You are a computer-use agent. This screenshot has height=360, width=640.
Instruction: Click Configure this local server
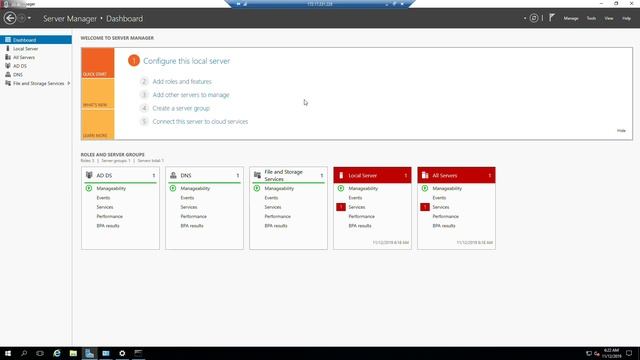click(186, 61)
